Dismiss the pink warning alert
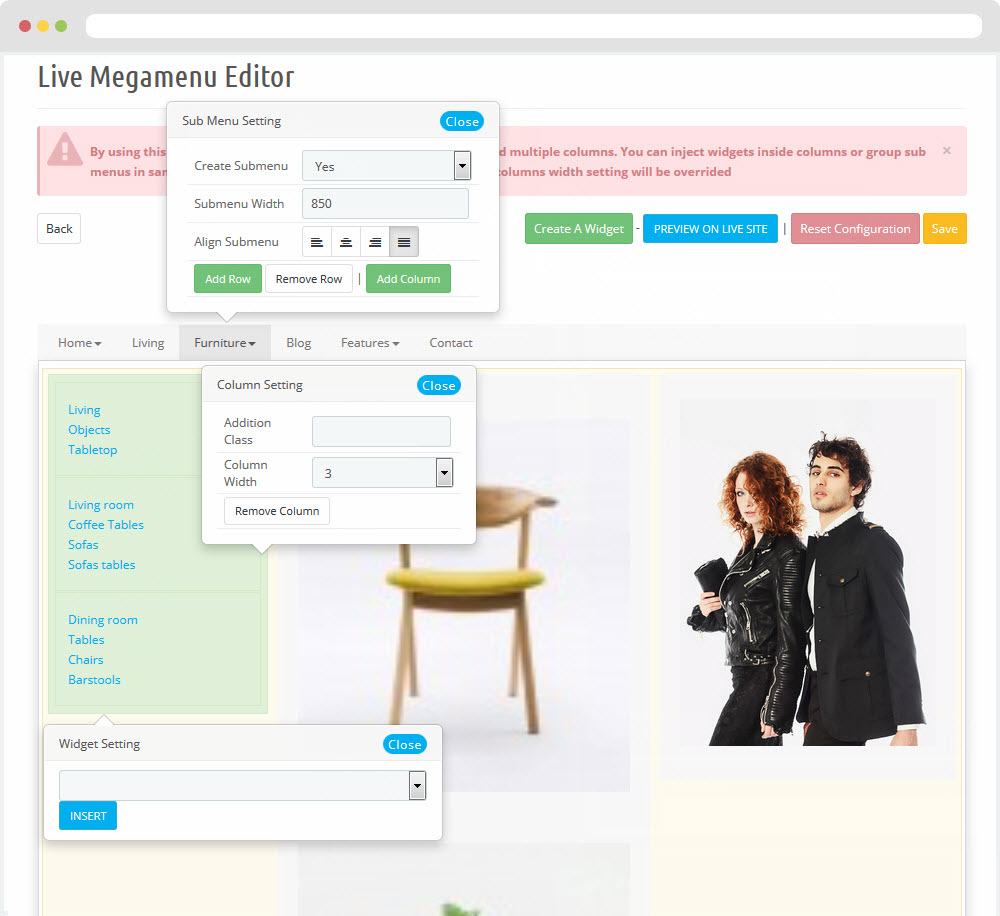Image resolution: width=1000 pixels, height=916 pixels. [946, 151]
